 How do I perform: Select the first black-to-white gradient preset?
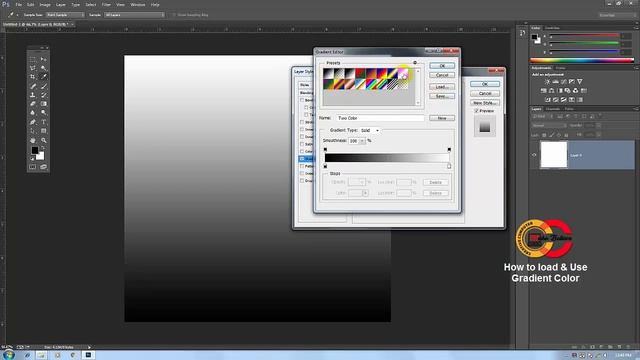click(329, 73)
